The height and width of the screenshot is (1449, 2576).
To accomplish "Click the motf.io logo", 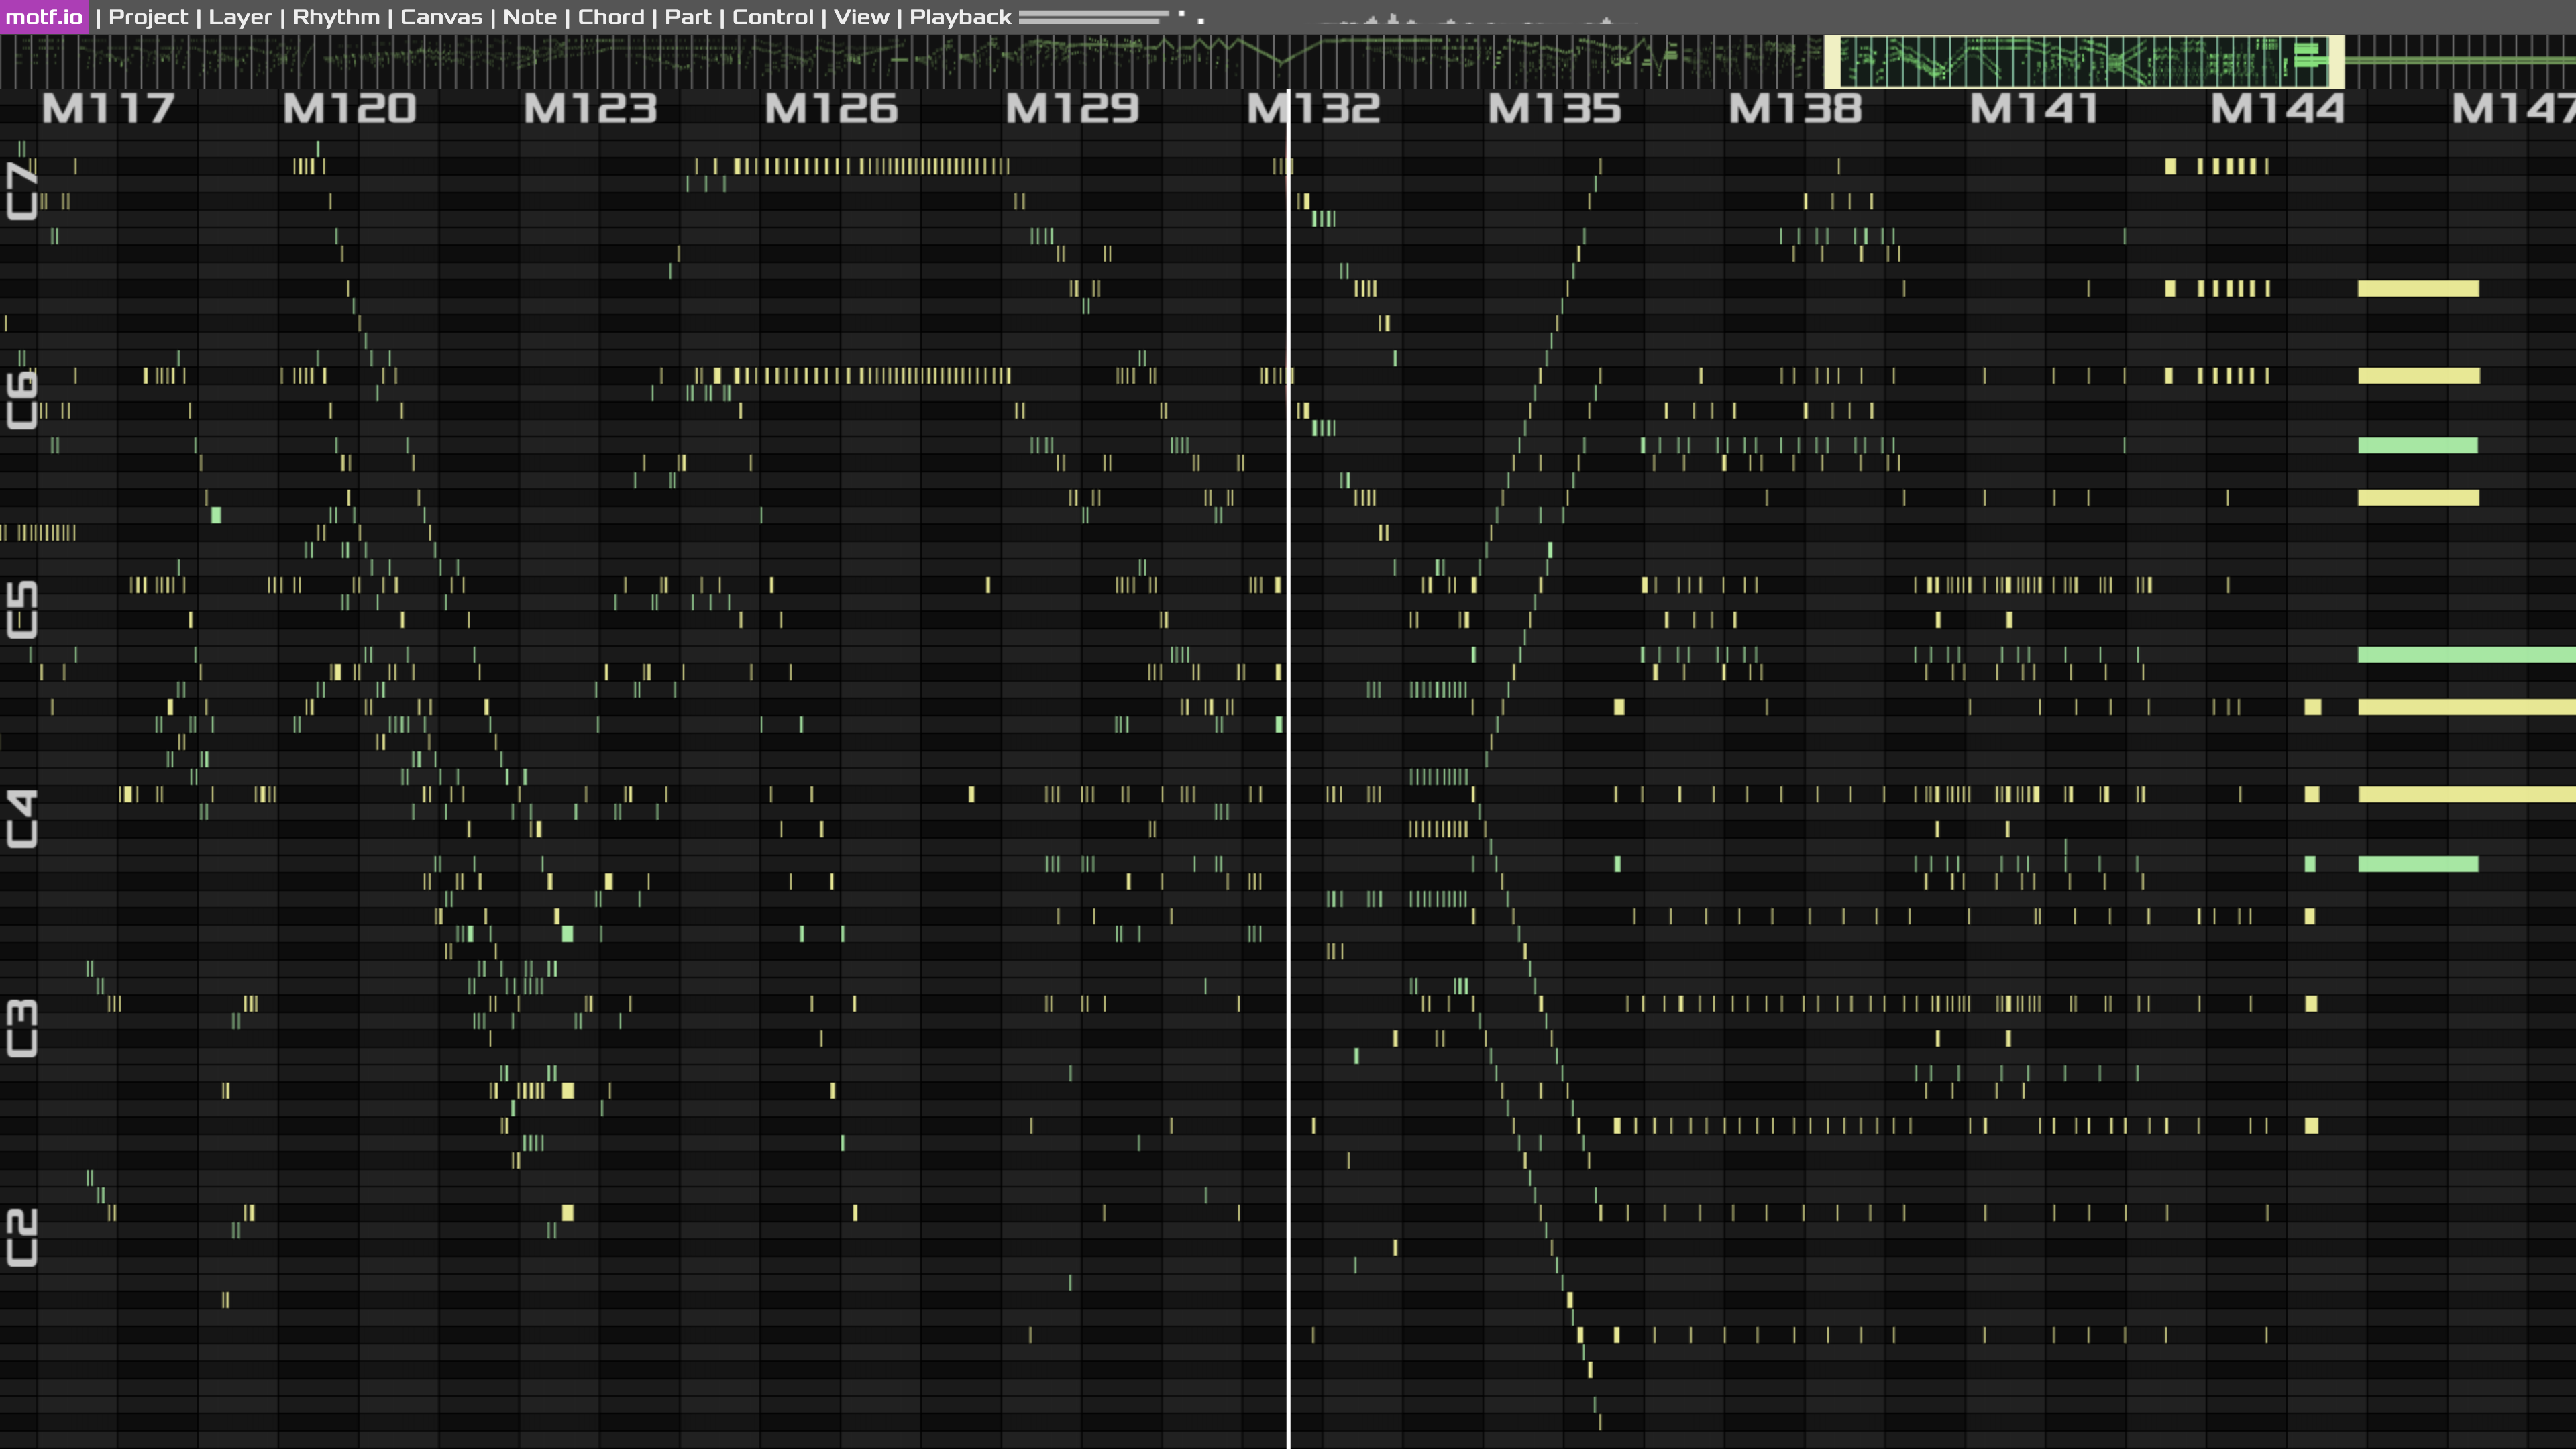I will [44, 17].
